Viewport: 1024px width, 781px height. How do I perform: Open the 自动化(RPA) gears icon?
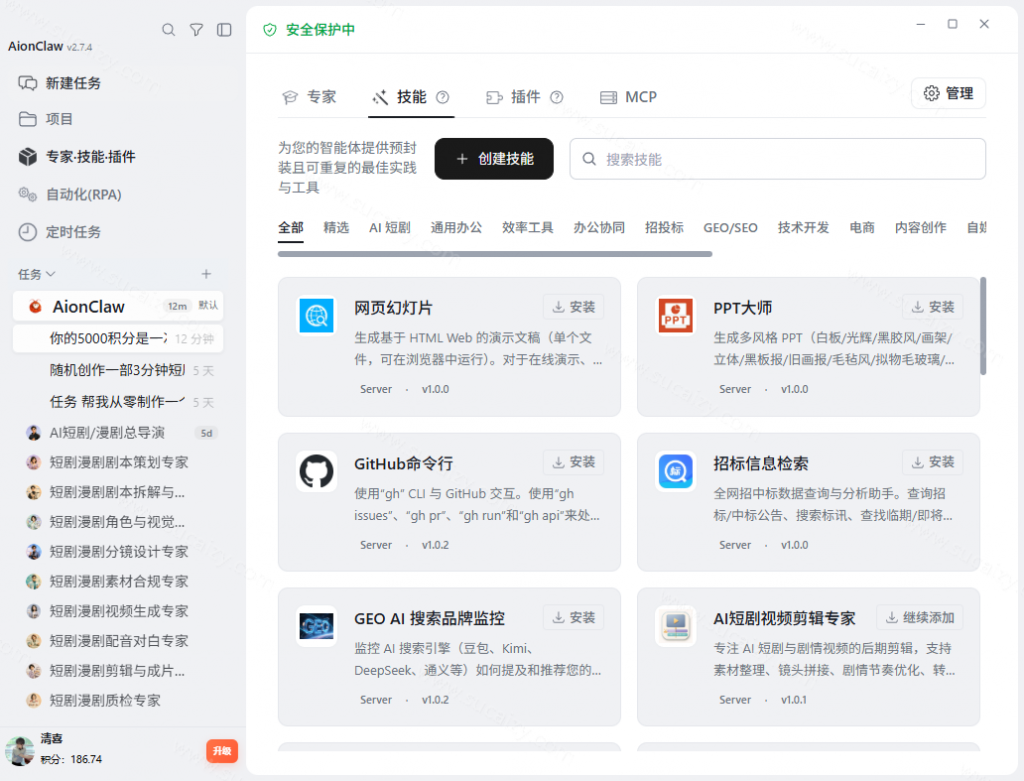[x=27, y=194]
